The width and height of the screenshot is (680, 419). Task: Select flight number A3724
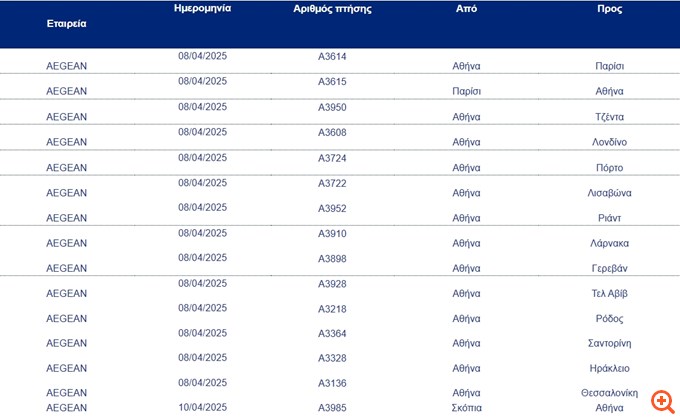332,158
